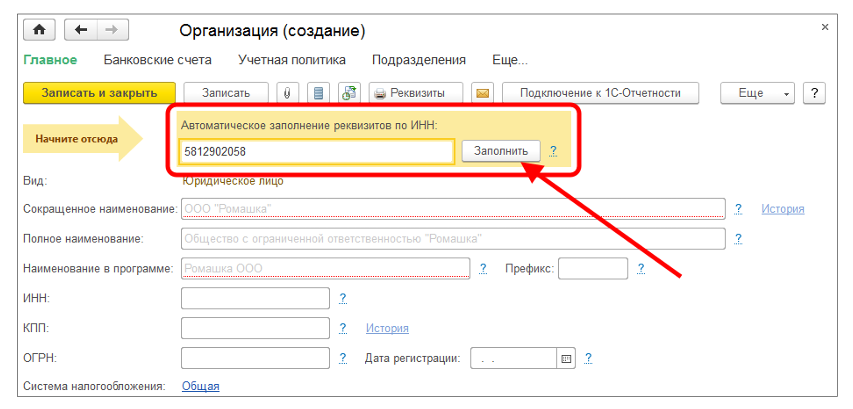Click the Общая tax system link
Image resolution: width=853 pixels, height=409 pixels.
(200, 386)
